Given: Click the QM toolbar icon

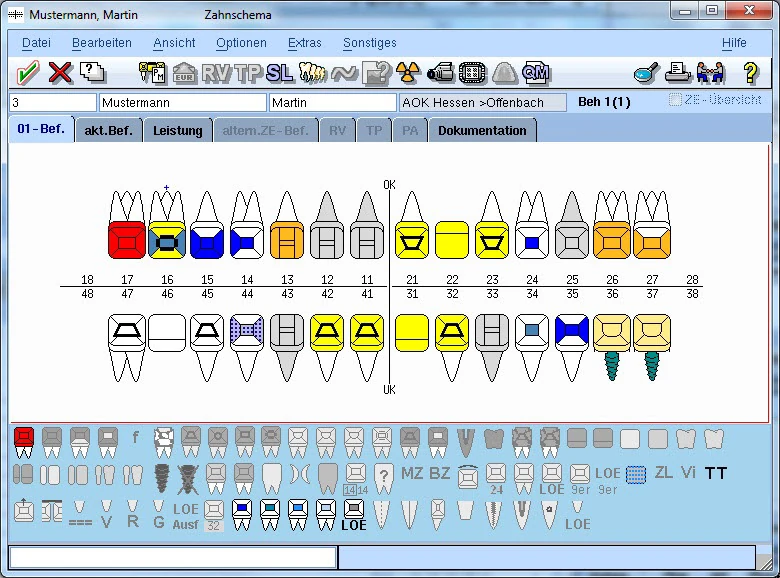Looking at the screenshot, I should 536,73.
